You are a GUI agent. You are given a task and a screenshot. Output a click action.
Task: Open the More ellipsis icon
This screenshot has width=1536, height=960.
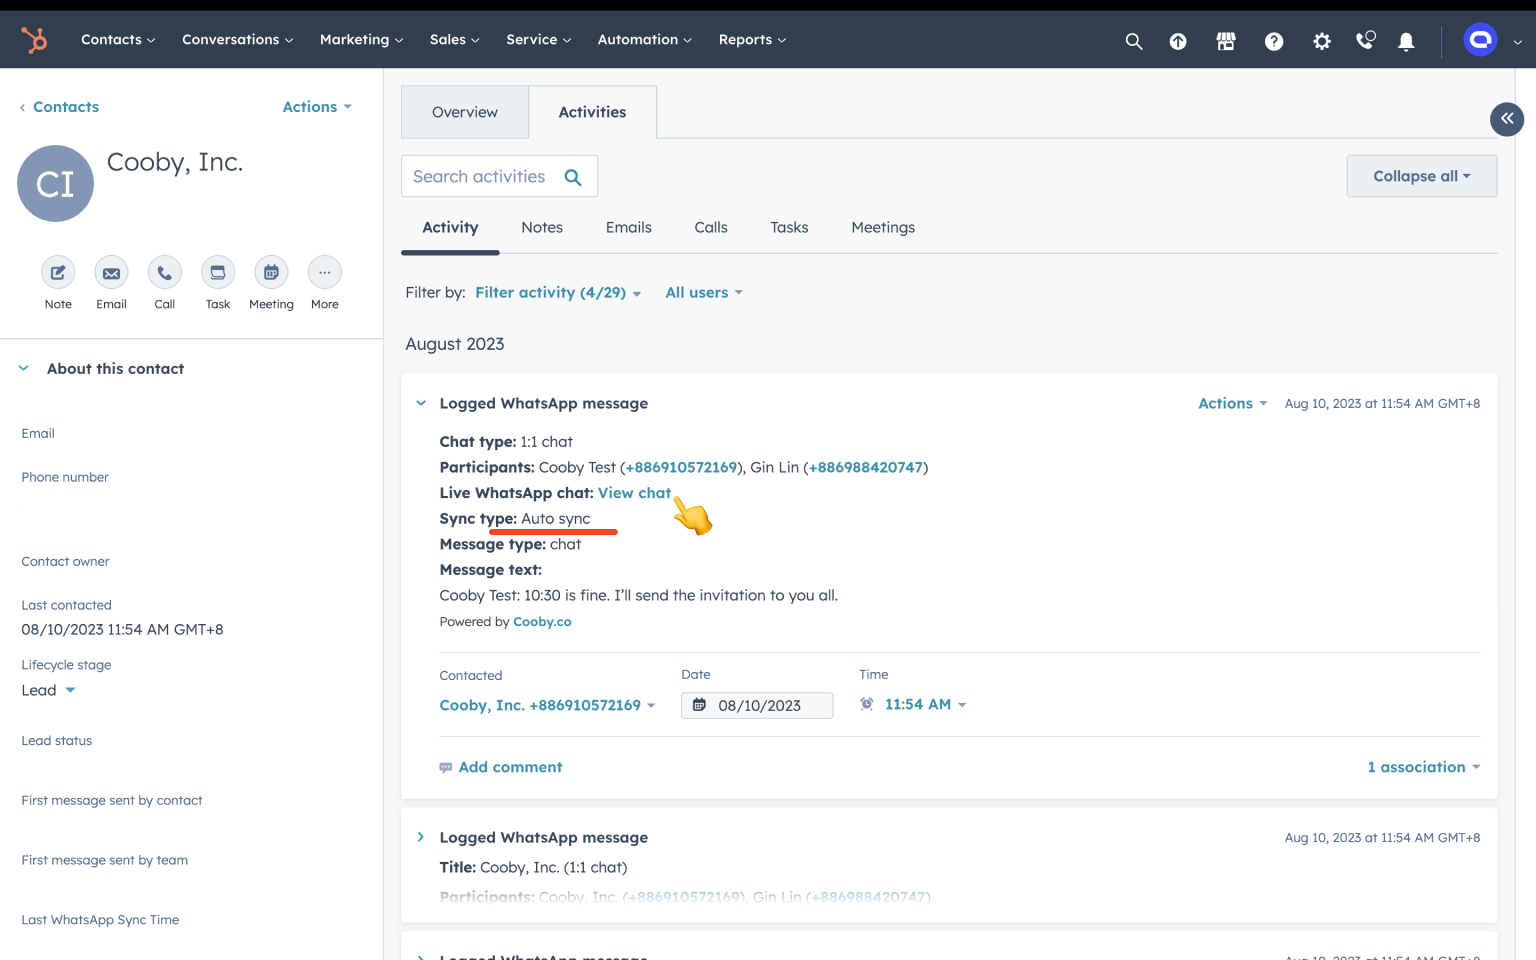pos(325,272)
